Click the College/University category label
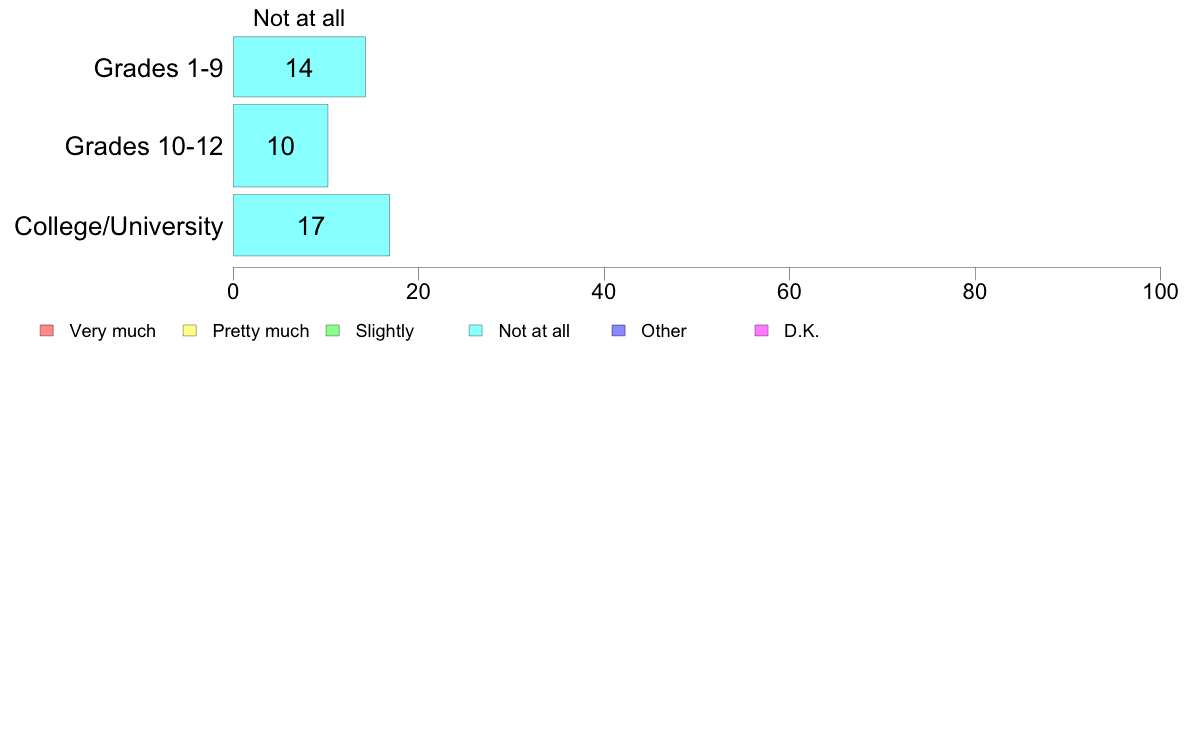 pyautogui.click(x=119, y=226)
